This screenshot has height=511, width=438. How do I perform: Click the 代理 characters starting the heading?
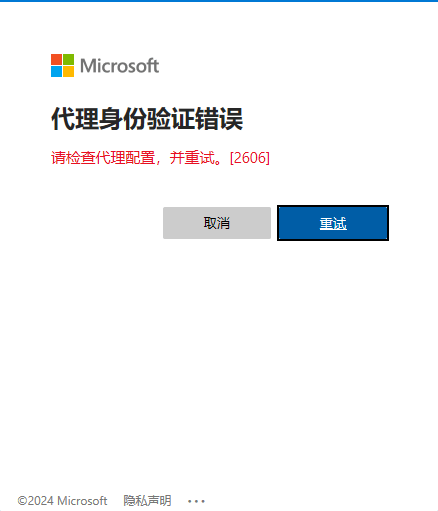point(75,119)
